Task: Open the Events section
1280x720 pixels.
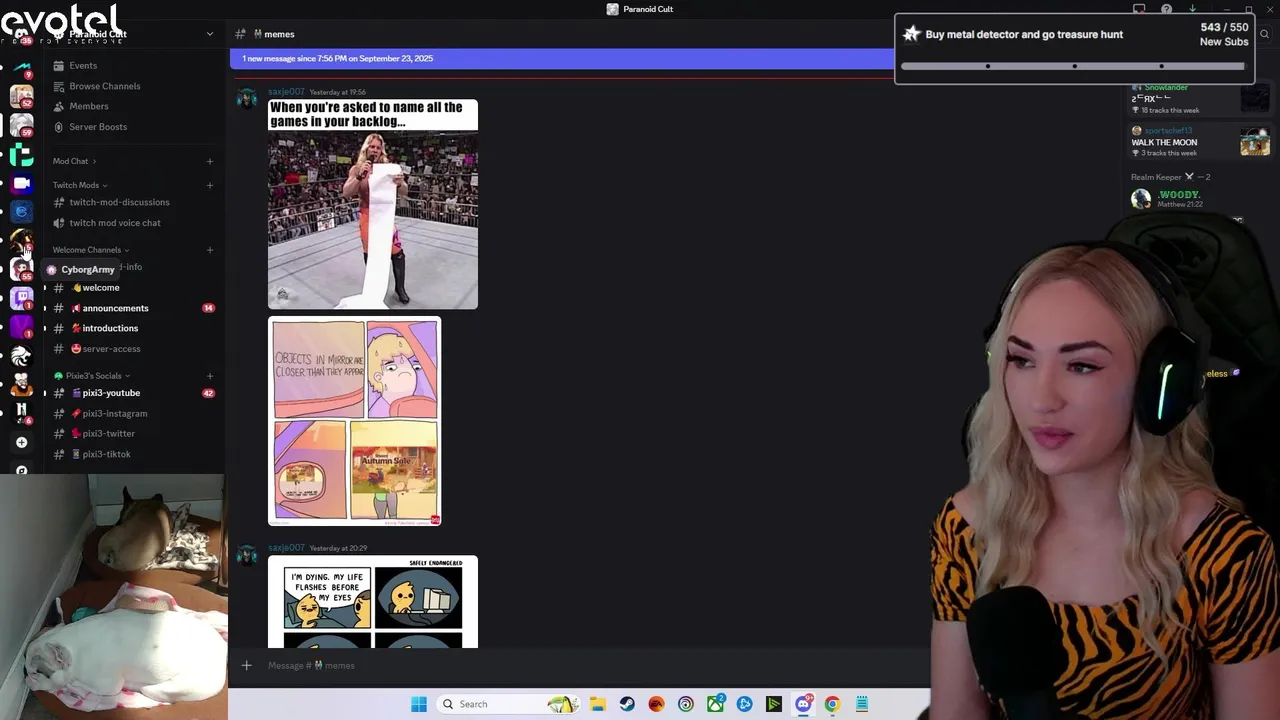Action: pos(83,66)
